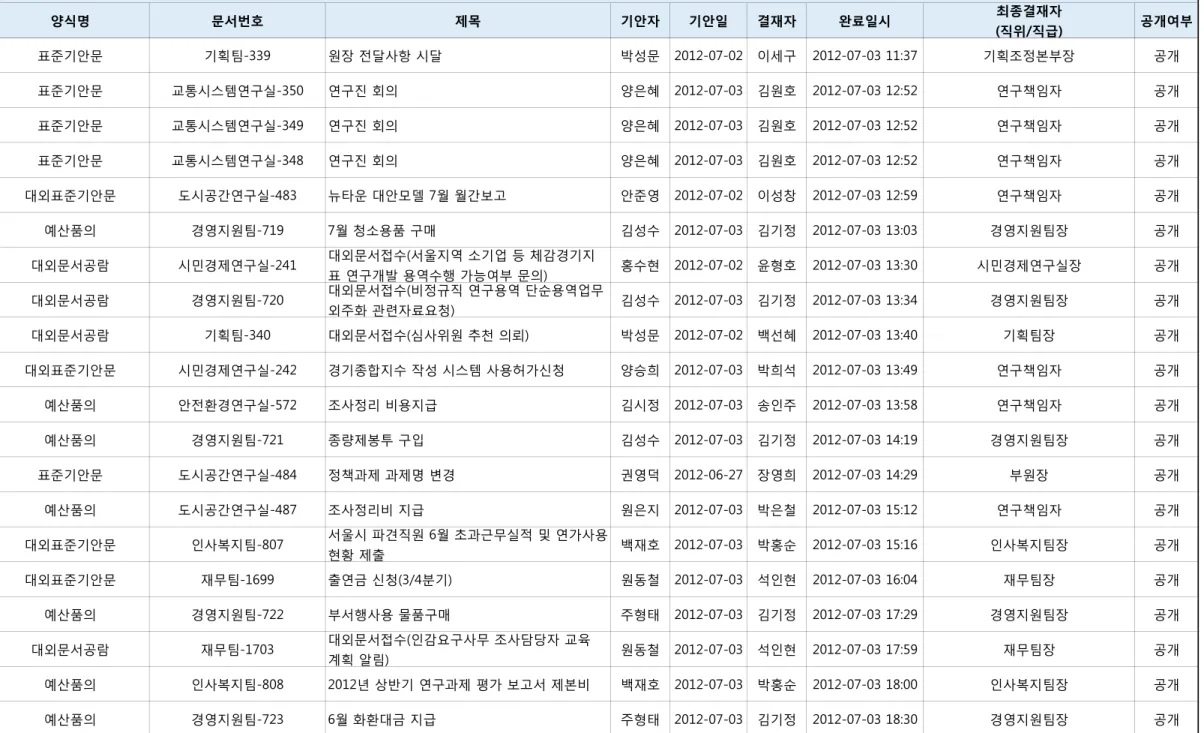Open the title 종량제봉투 구입
This screenshot has height=733, width=1204.
click(x=376, y=441)
